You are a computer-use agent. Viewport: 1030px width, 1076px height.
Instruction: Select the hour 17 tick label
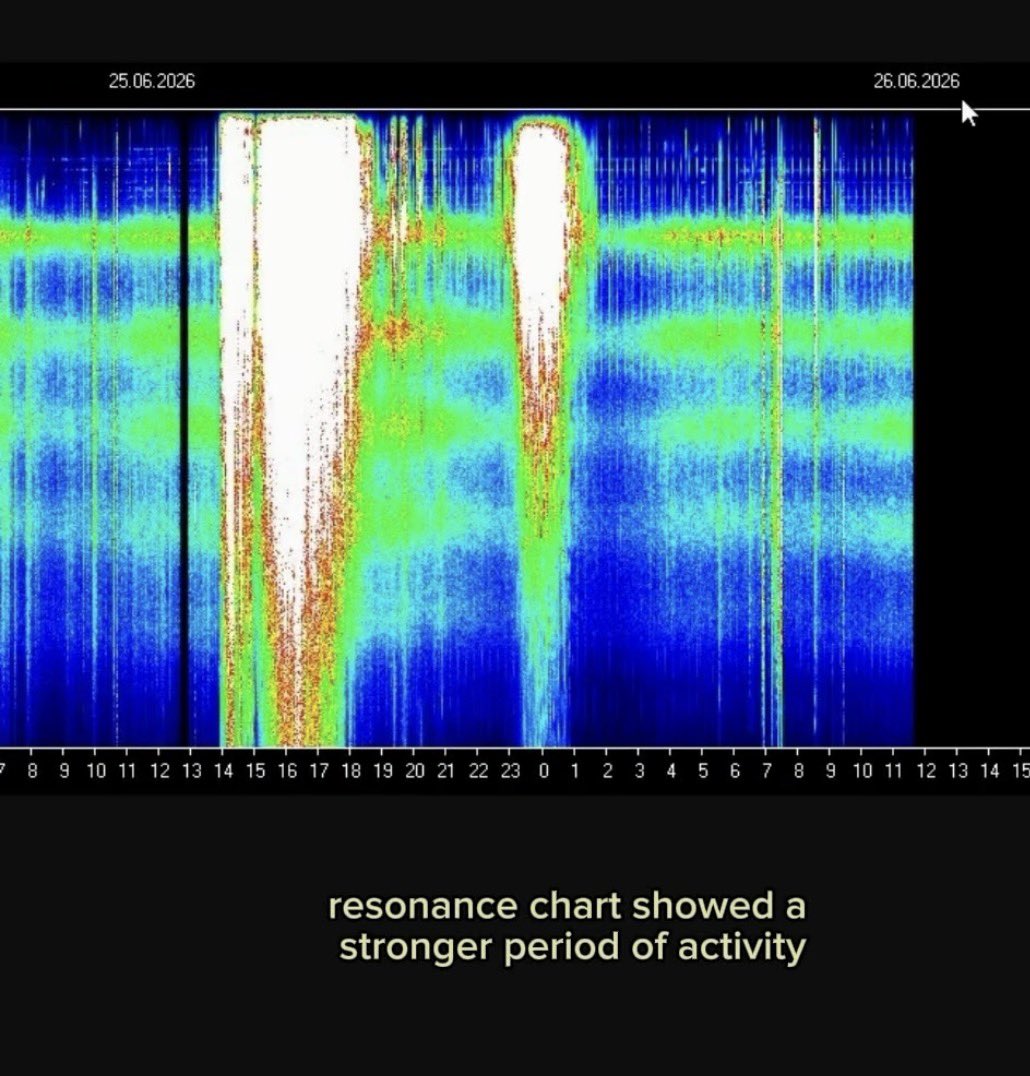(319, 771)
